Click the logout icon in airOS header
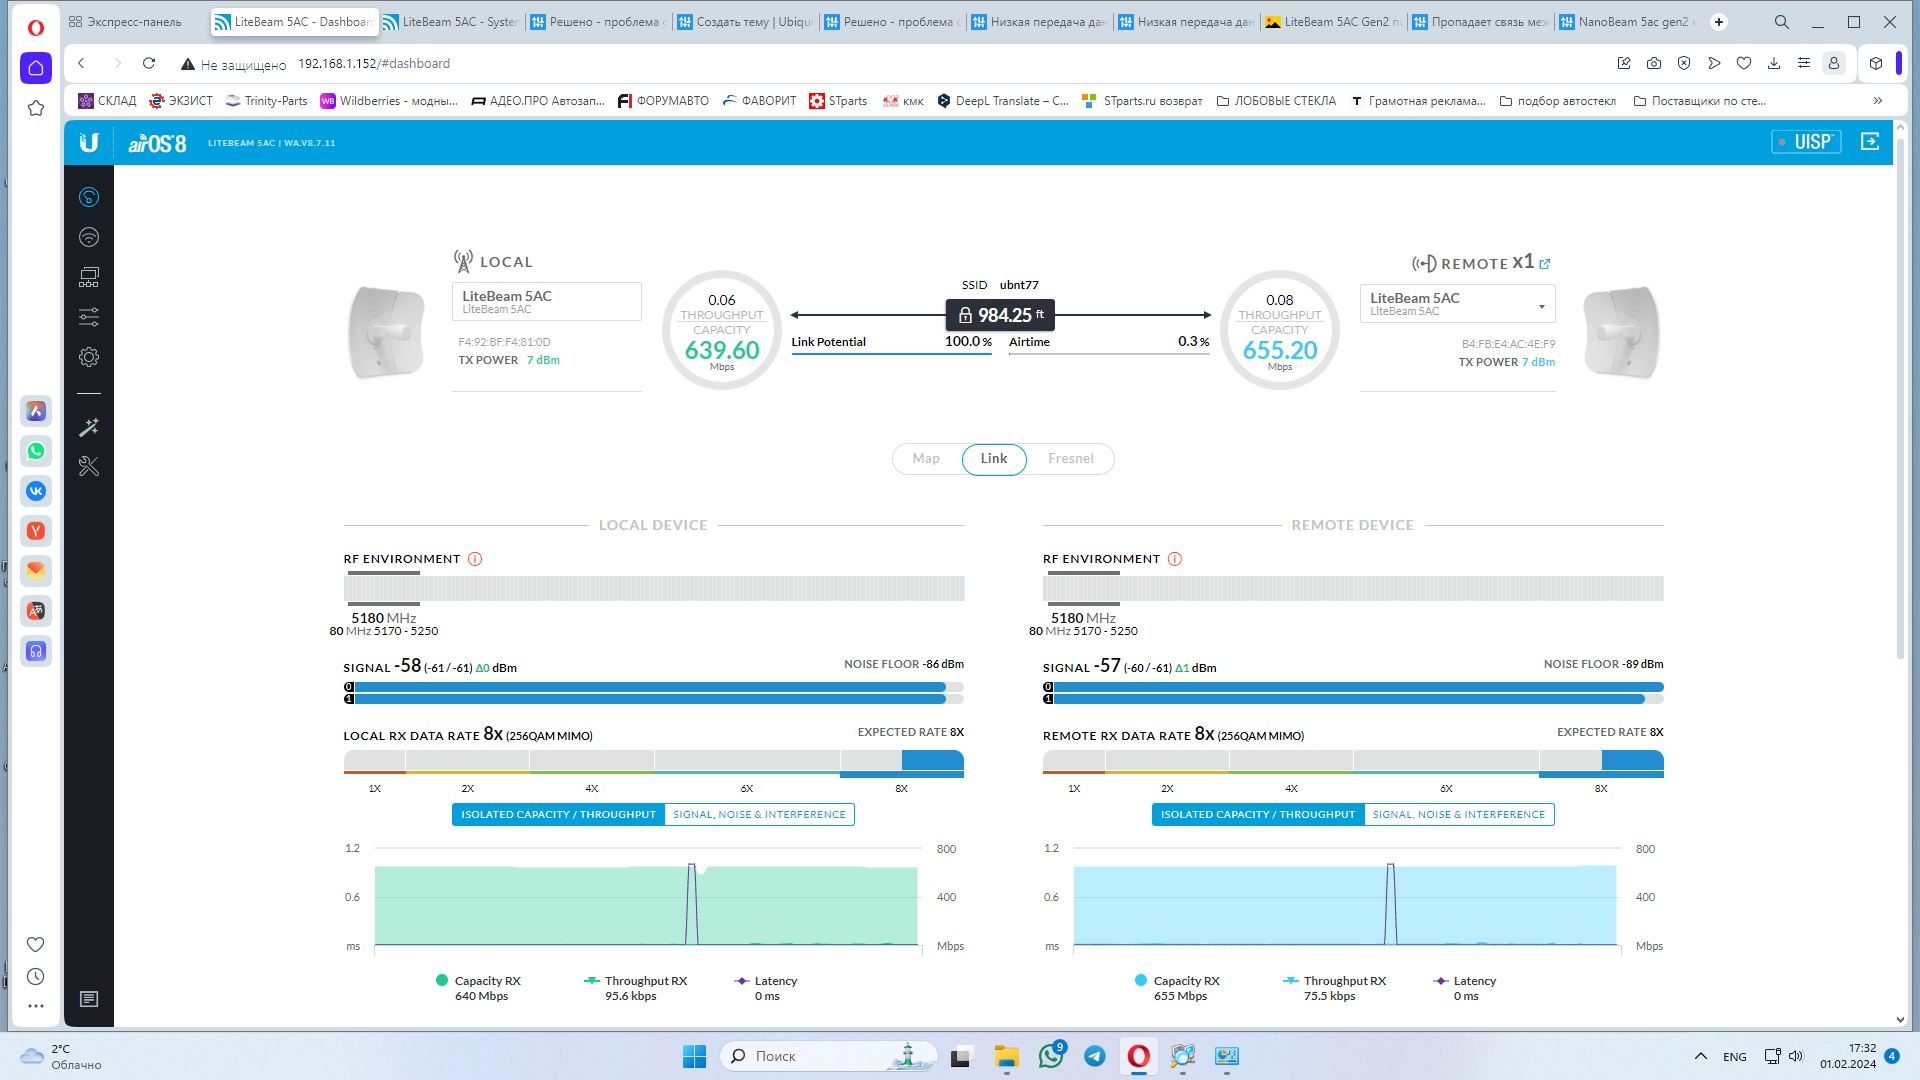1920x1080 pixels. coord(1870,142)
